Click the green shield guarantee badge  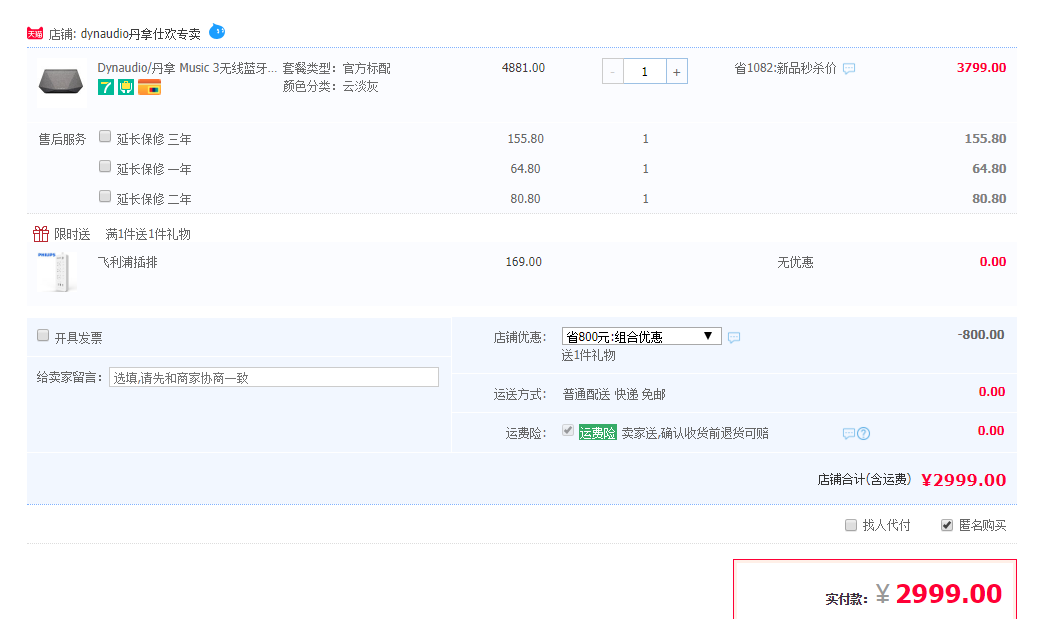pyautogui.click(x=126, y=87)
